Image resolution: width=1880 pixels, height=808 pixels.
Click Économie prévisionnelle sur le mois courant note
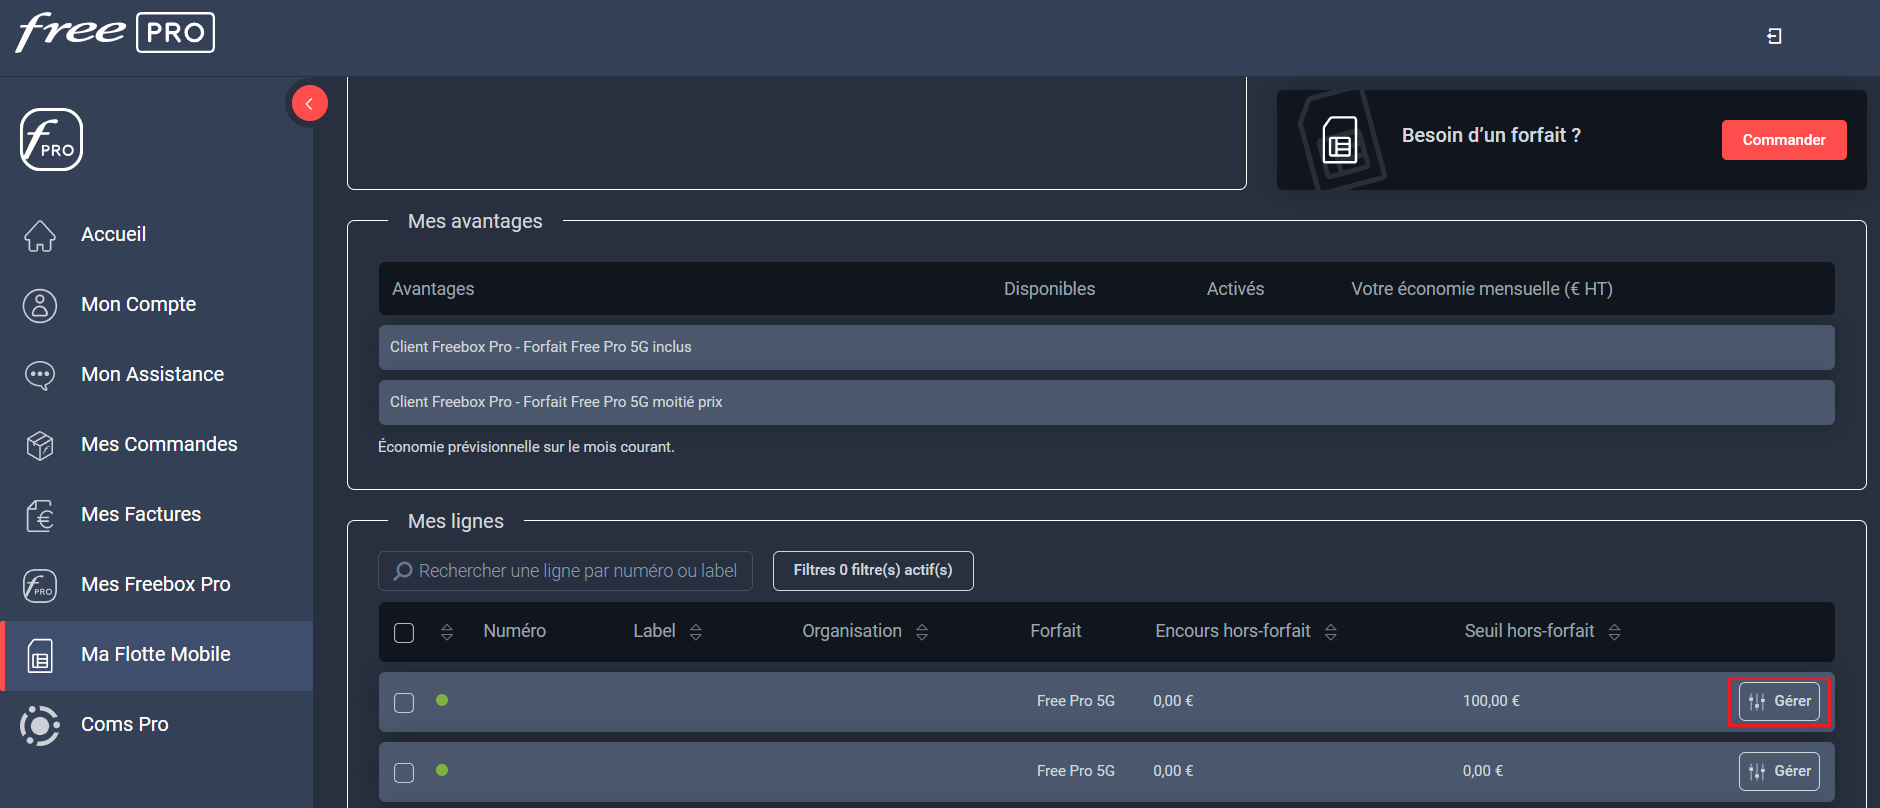(x=526, y=447)
